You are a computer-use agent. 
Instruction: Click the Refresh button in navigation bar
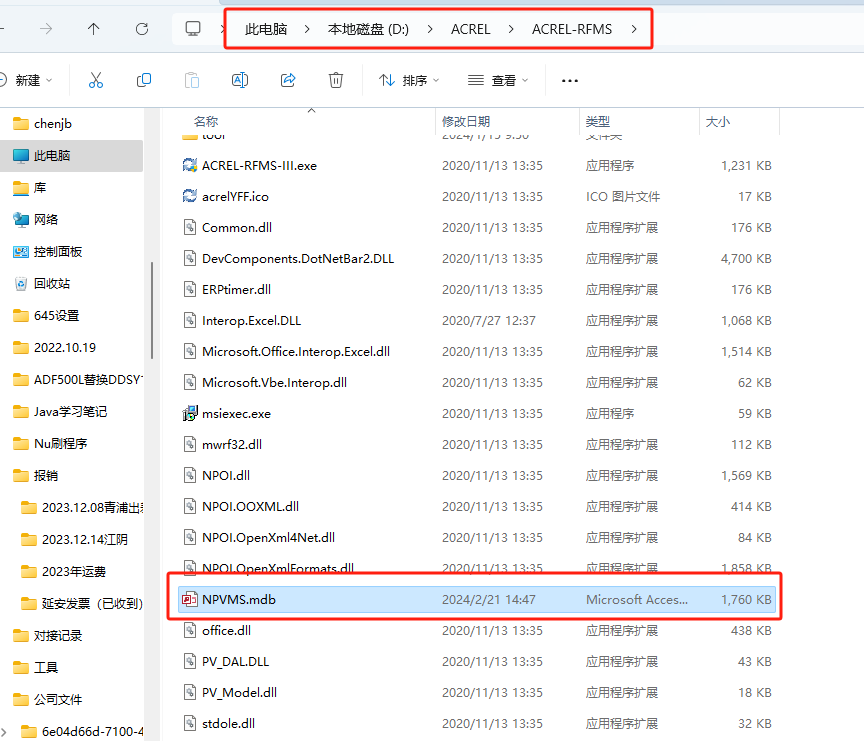pyautogui.click(x=142, y=29)
